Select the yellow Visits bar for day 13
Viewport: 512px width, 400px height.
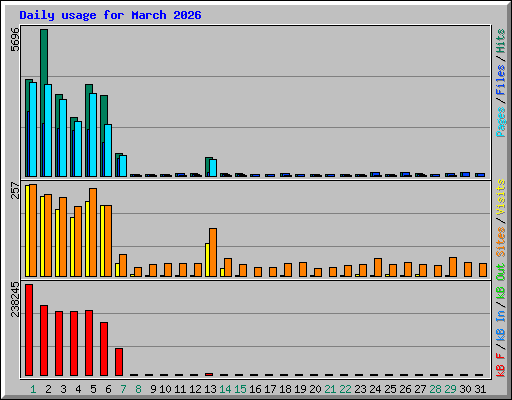click(x=207, y=260)
